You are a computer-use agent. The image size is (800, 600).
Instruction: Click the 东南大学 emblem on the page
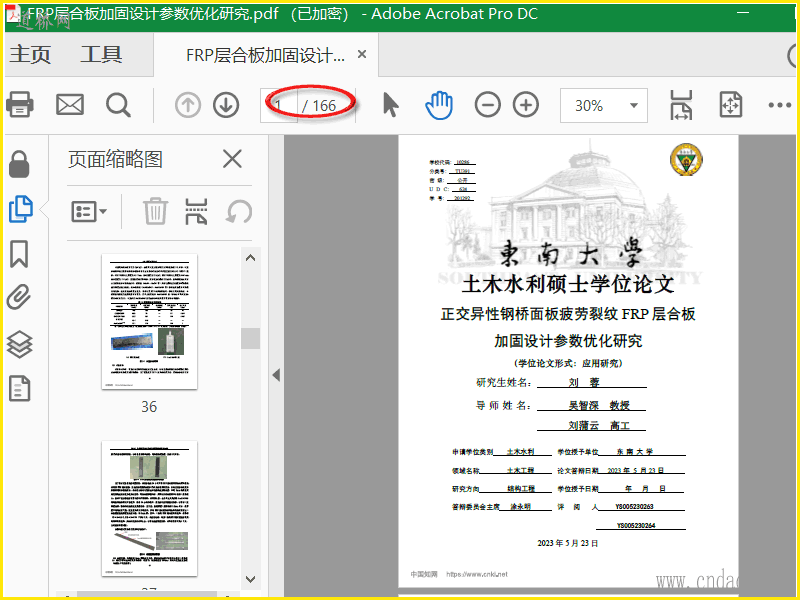pos(686,159)
